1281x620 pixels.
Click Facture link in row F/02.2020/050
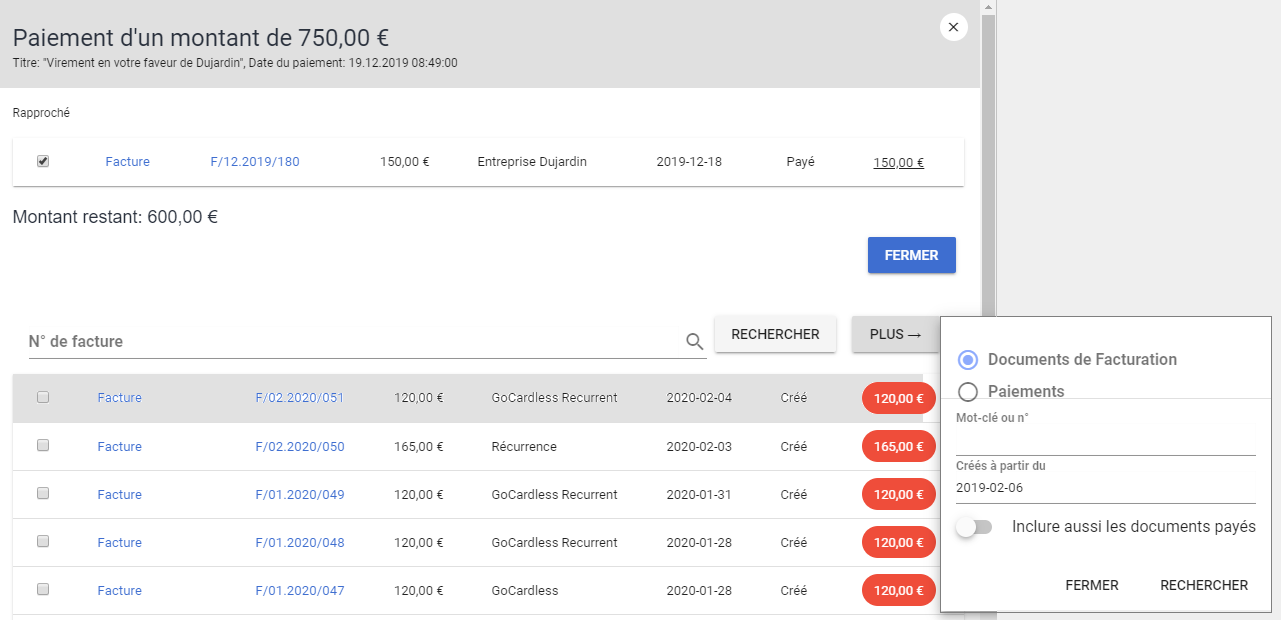pos(119,447)
